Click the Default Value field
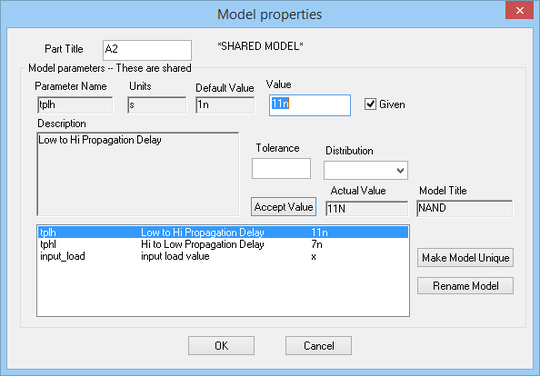Viewport: 540px width, 376px height. coord(225,105)
